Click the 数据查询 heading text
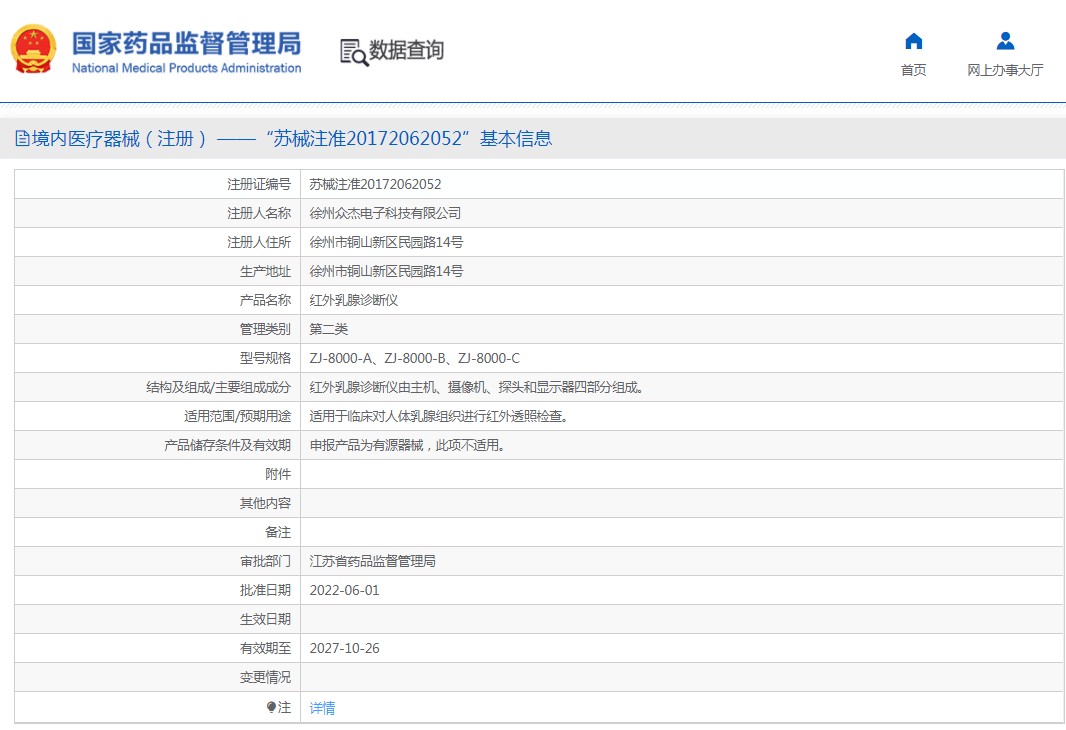This screenshot has height=730, width=1066. (406, 50)
